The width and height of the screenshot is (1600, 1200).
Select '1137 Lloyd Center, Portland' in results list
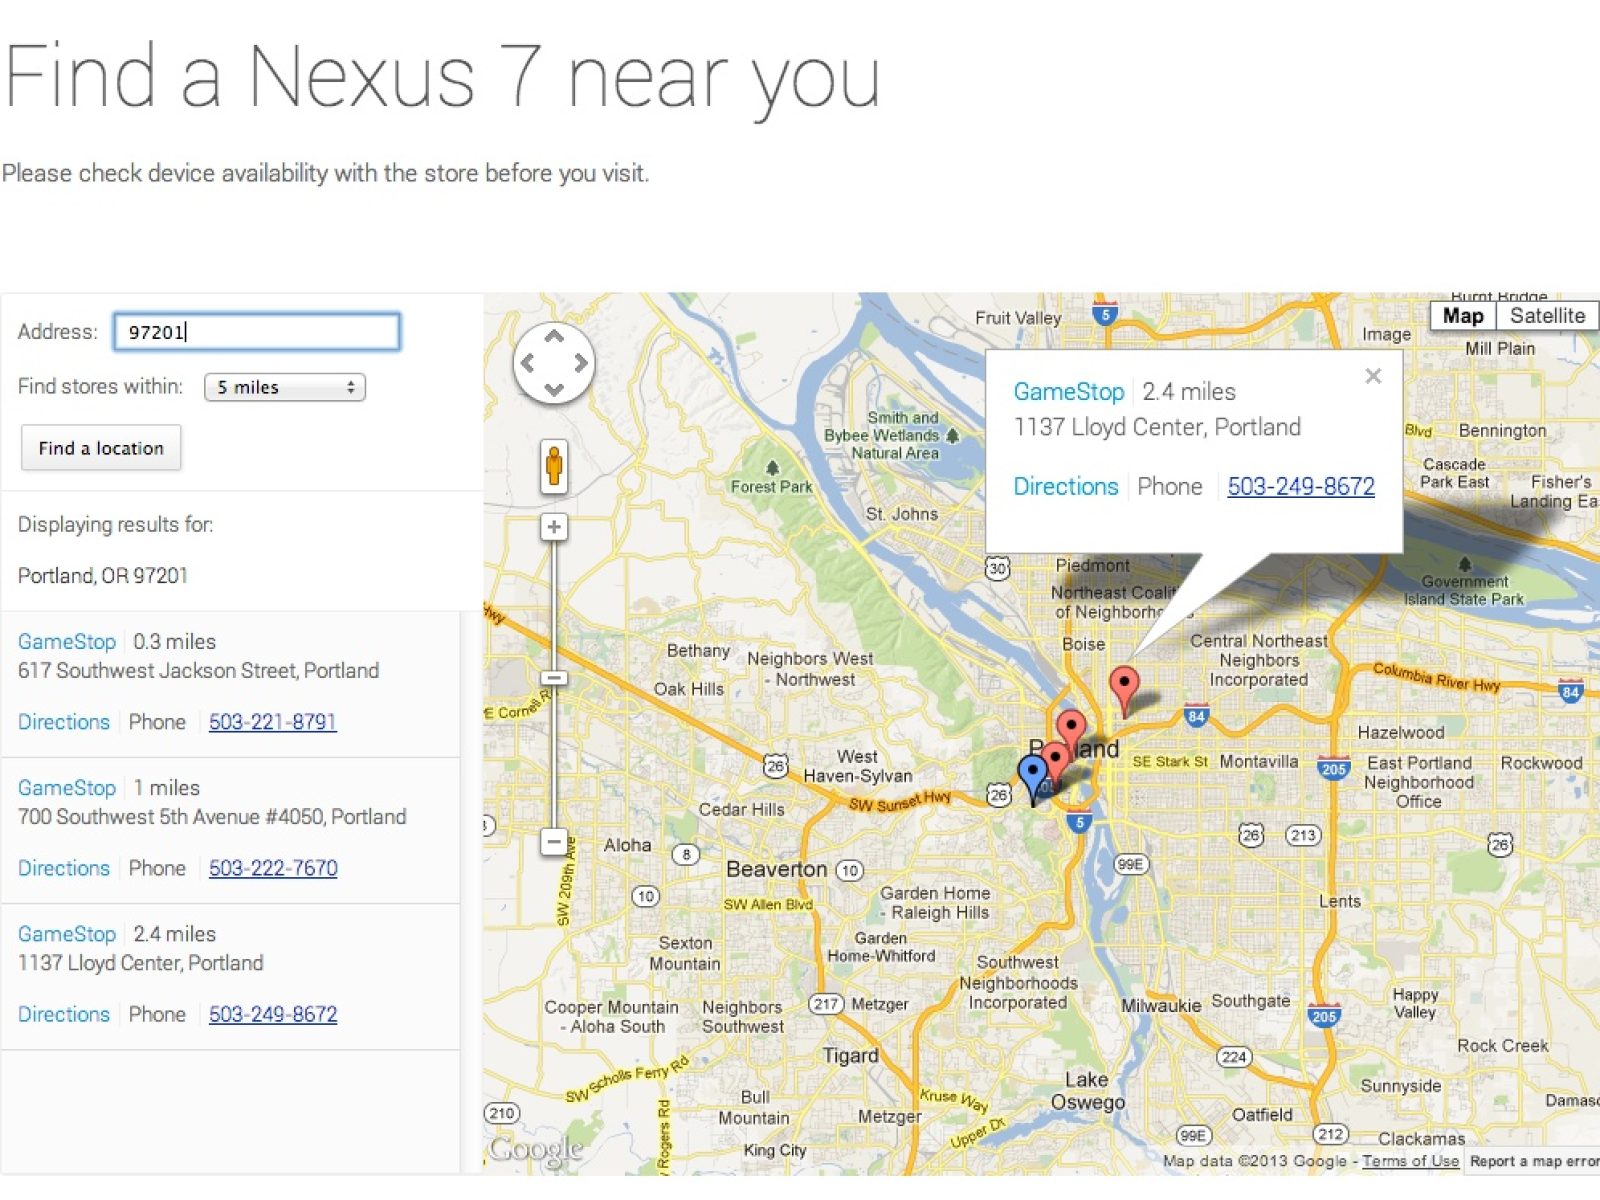(x=141, y=963)
